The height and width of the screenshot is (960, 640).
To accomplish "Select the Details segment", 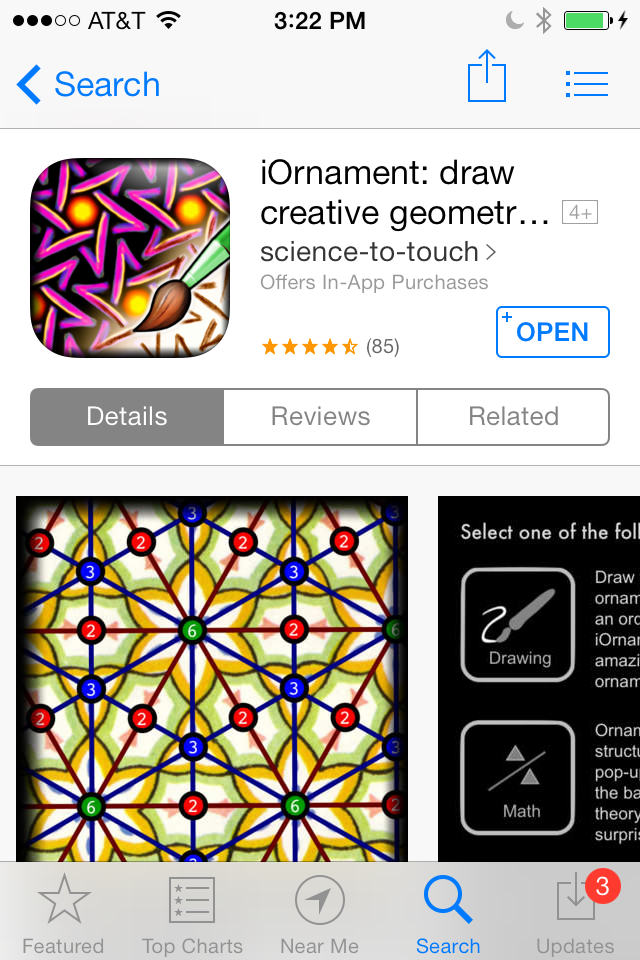I will [127, 417].
